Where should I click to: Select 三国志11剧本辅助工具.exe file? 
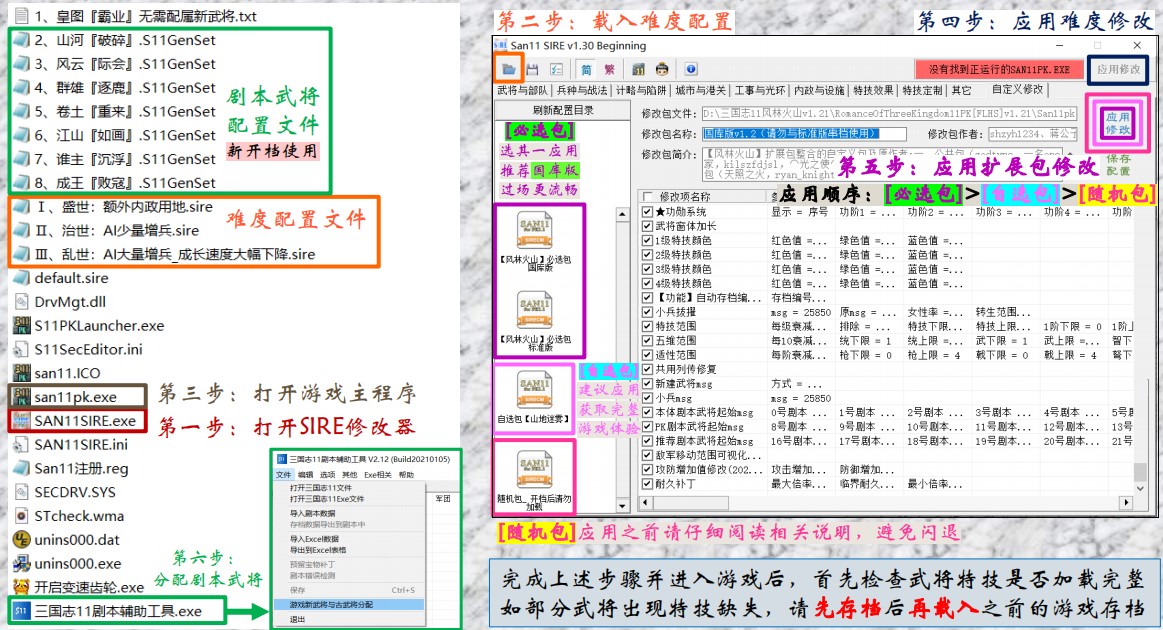[x=108, y=611]
